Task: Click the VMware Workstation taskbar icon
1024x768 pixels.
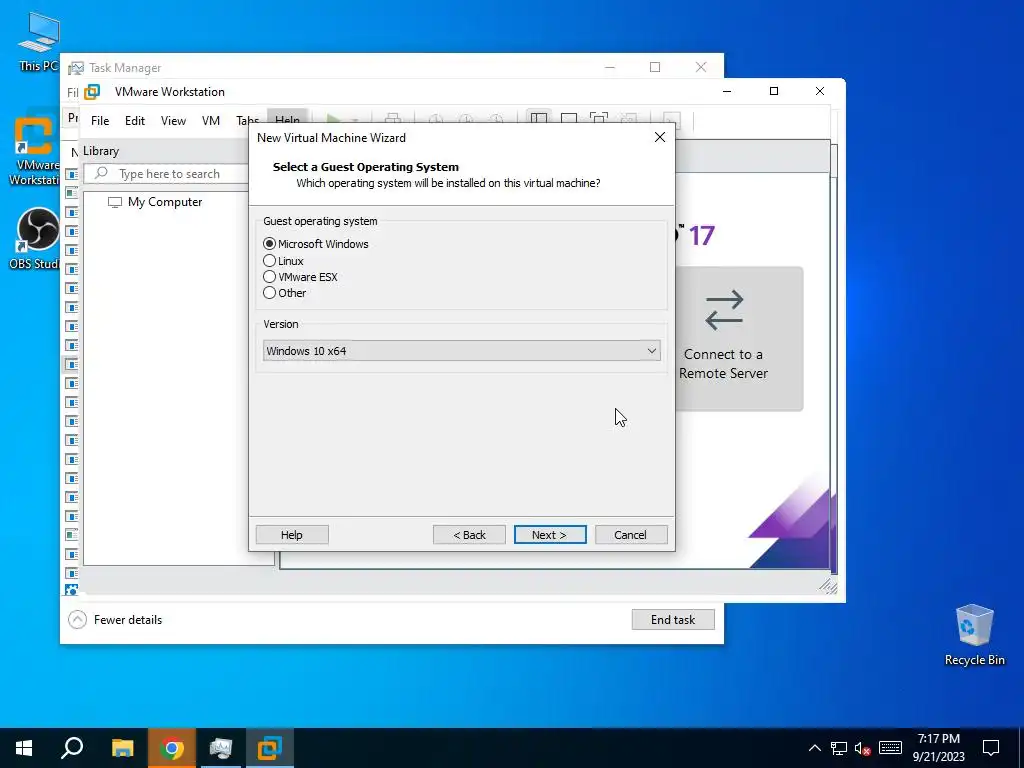Action: click(270, 748)
